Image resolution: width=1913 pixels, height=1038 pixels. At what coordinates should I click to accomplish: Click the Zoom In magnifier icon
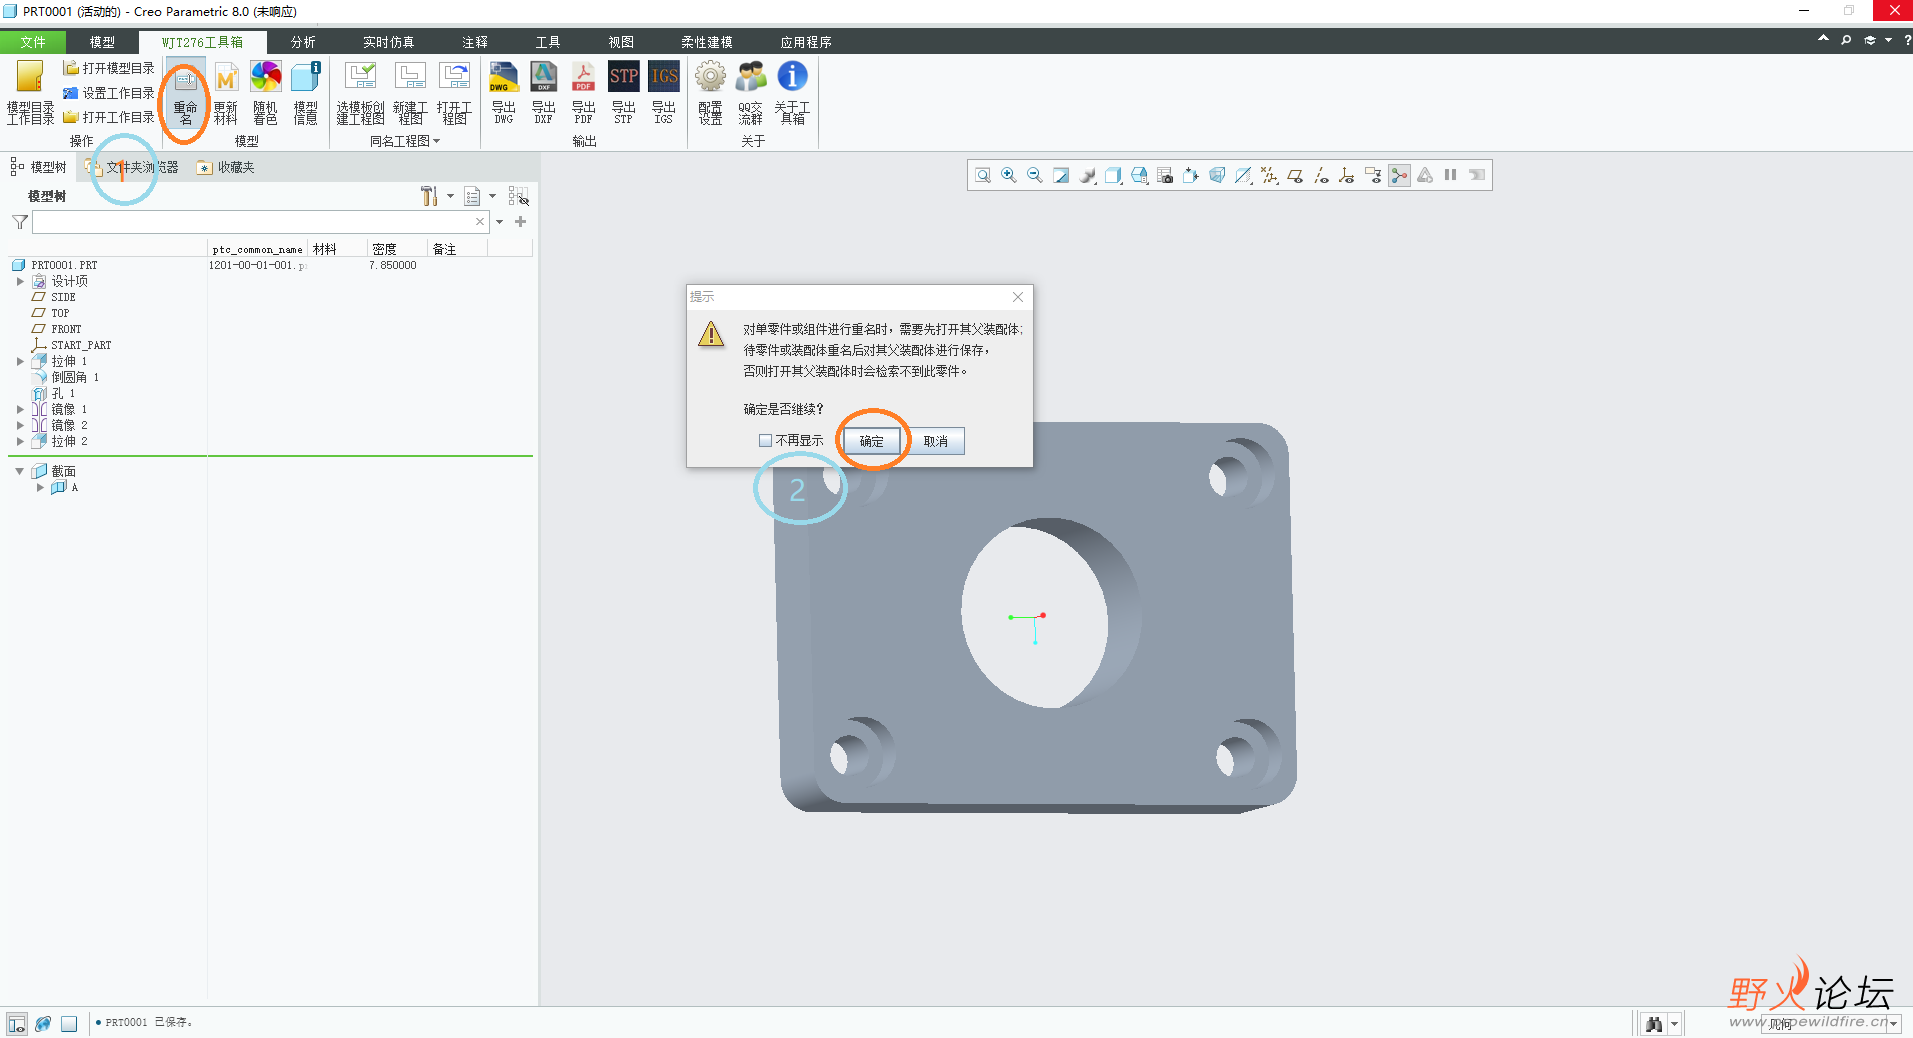click(1009, 175)
